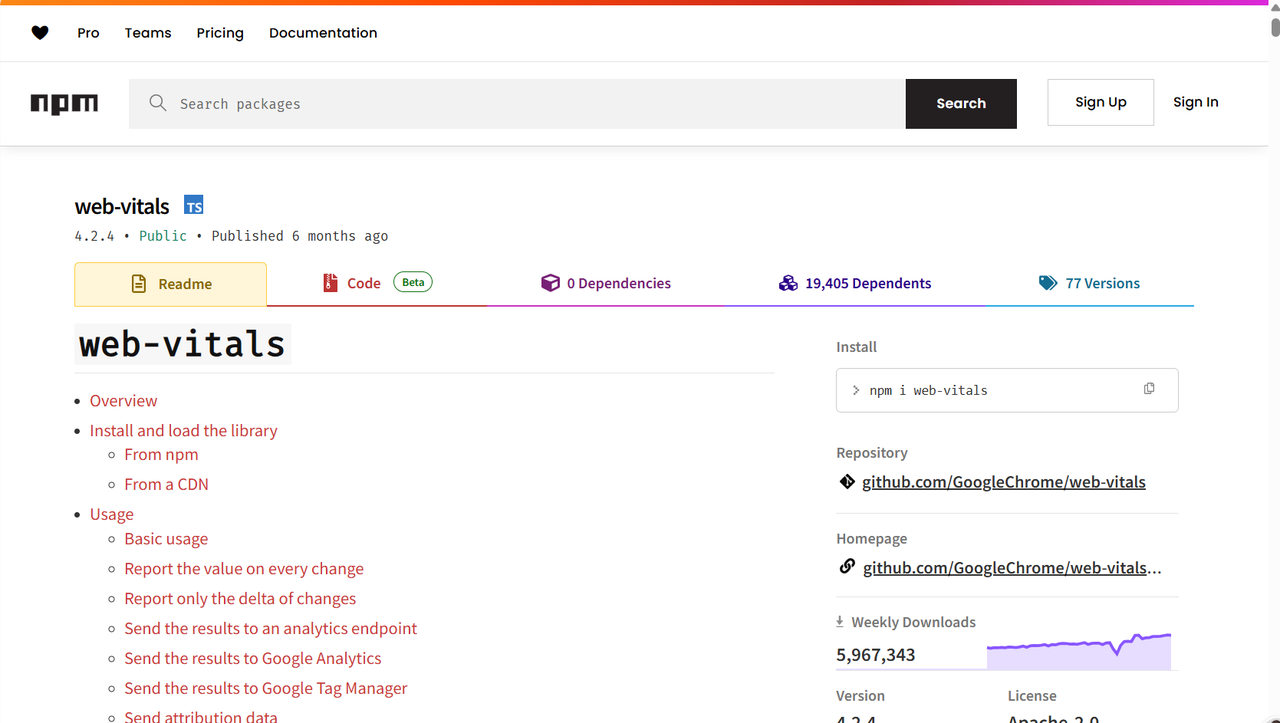This screenshot has width=1280, height=723.
Task: Open Send the results to Google Tag Manager
Action: [266, 688]
